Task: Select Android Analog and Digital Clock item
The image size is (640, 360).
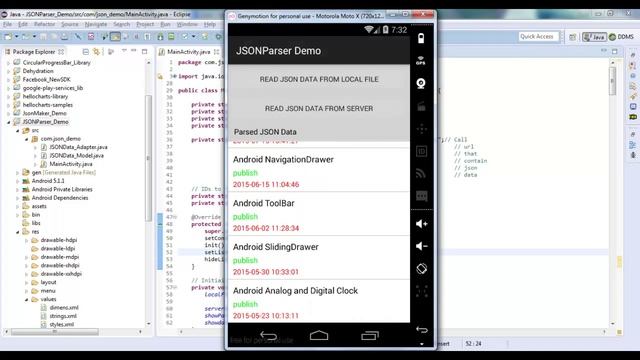Action: click(319, 302)
